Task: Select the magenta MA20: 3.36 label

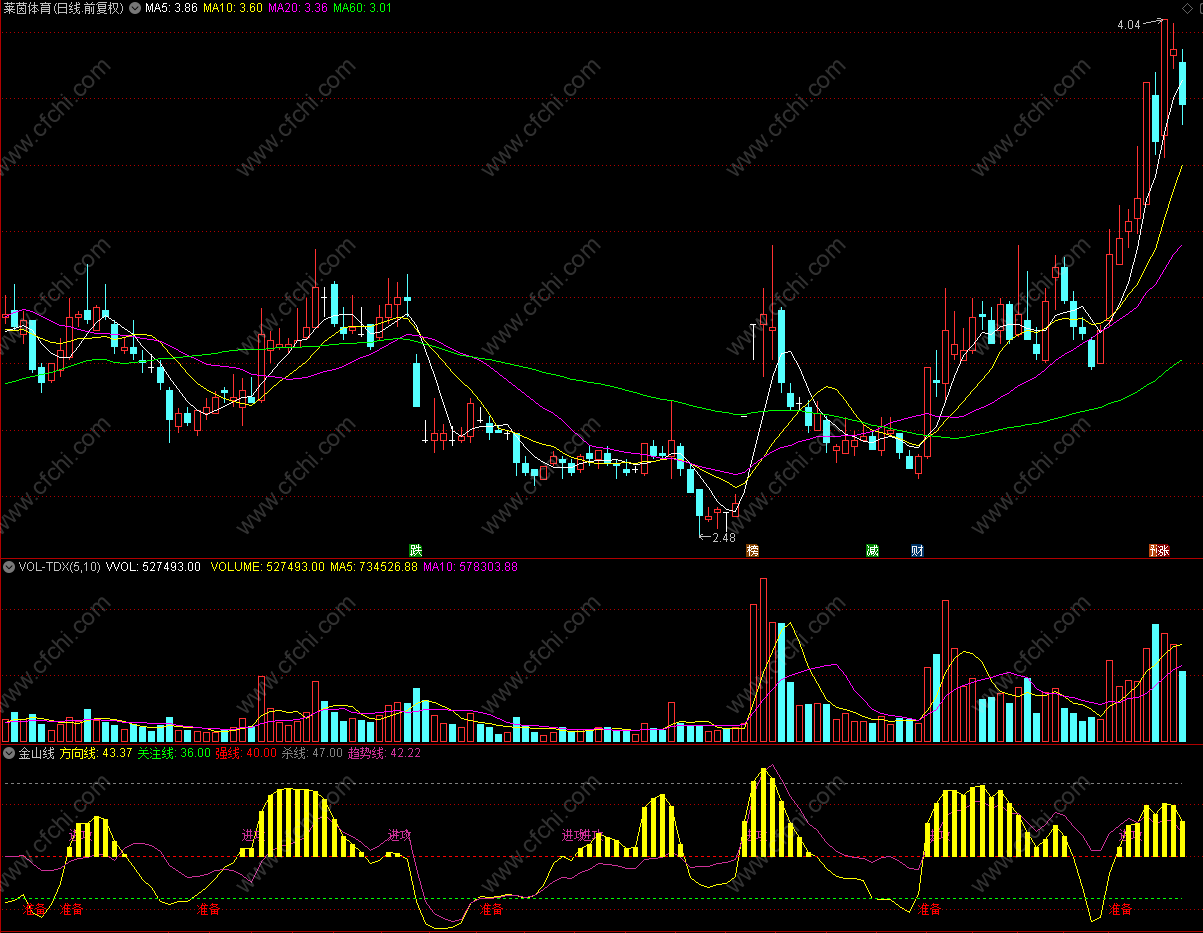Action: click(298, 8)
